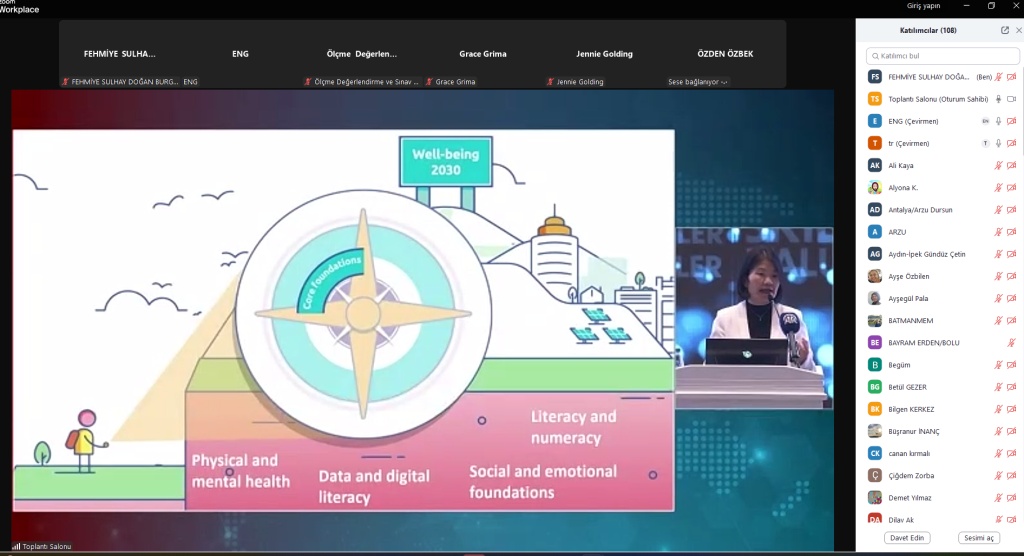This screenshot has height=556, width=1024.
Task: Click muted microphone icon for FEHMİYE SULHAY DOĞAN
Action: 998,77
